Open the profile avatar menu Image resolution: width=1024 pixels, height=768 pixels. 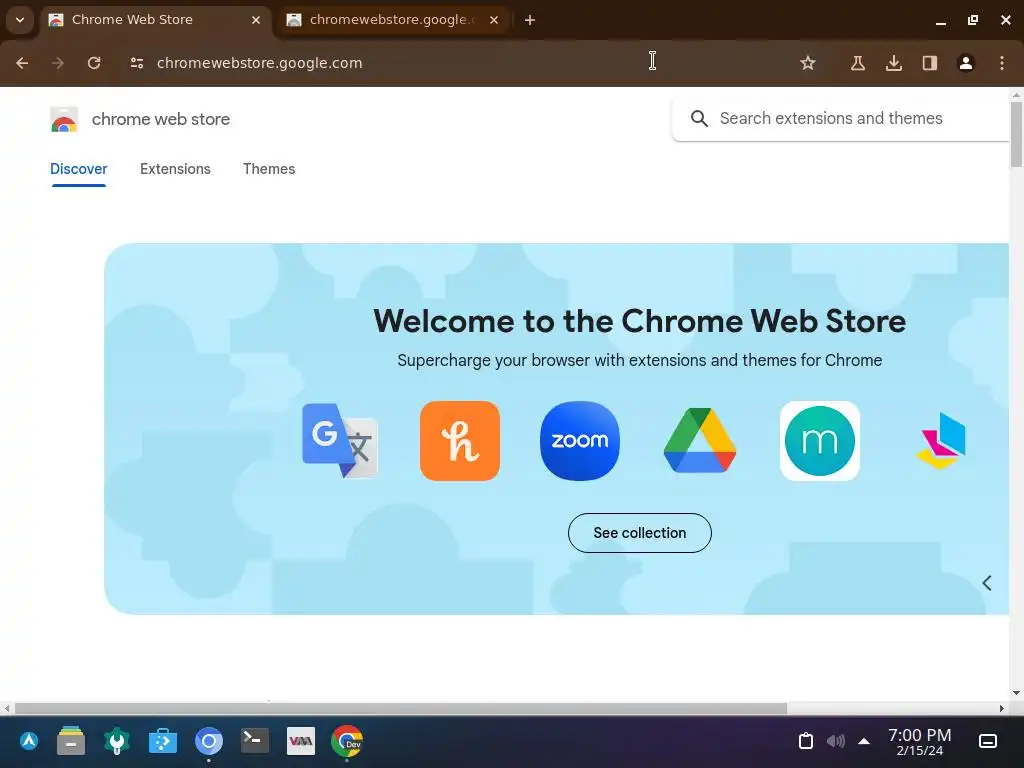tap(965, 63)
